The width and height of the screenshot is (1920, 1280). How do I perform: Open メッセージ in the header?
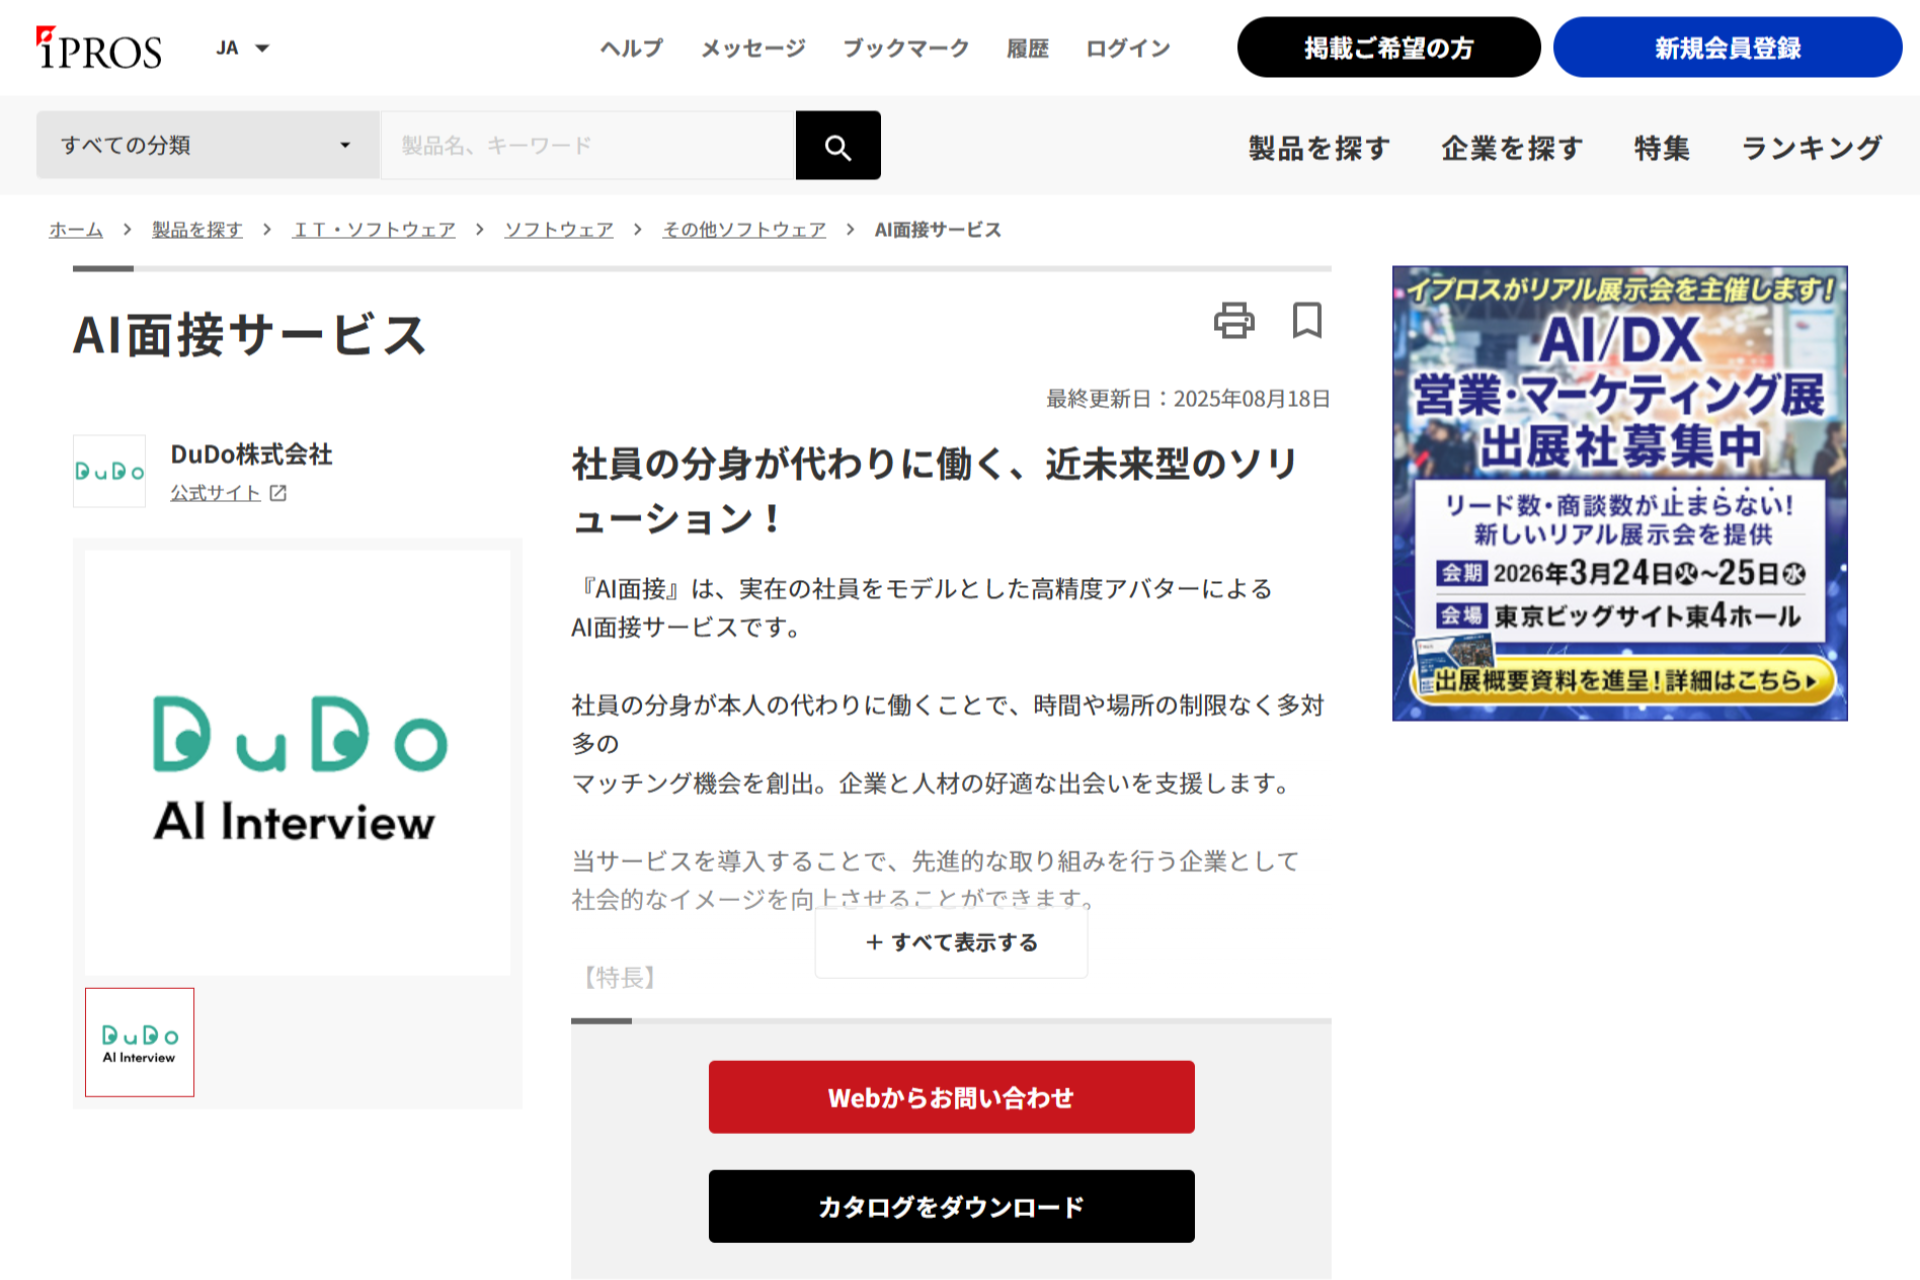[x=753, y=48]
